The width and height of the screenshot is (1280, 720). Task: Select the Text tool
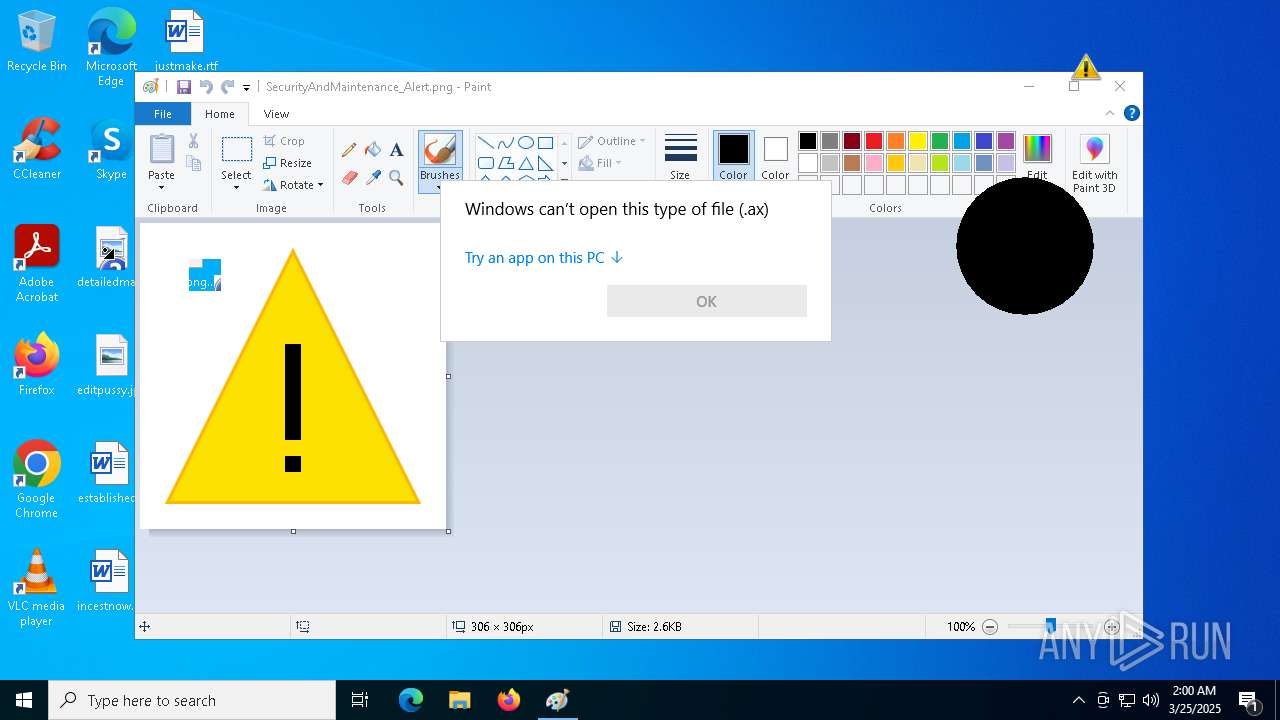click(x=396, y=150)
